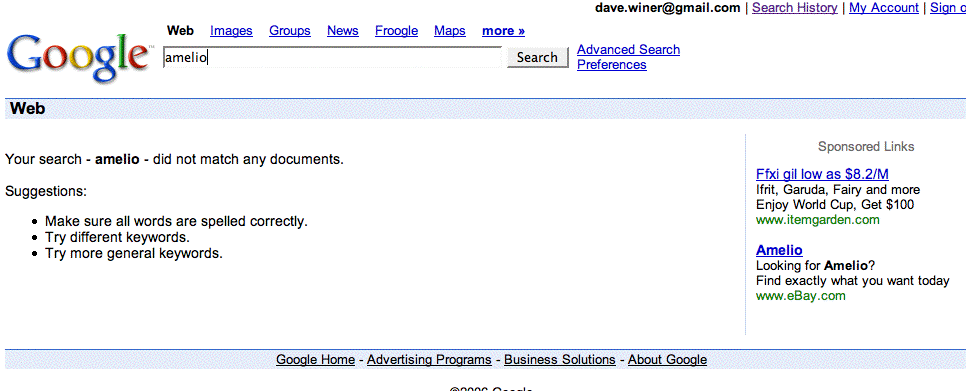Image resolution: width=966 pixels, height=391 pixels.
Task: Open search Preferences
Action: point(612,65)
